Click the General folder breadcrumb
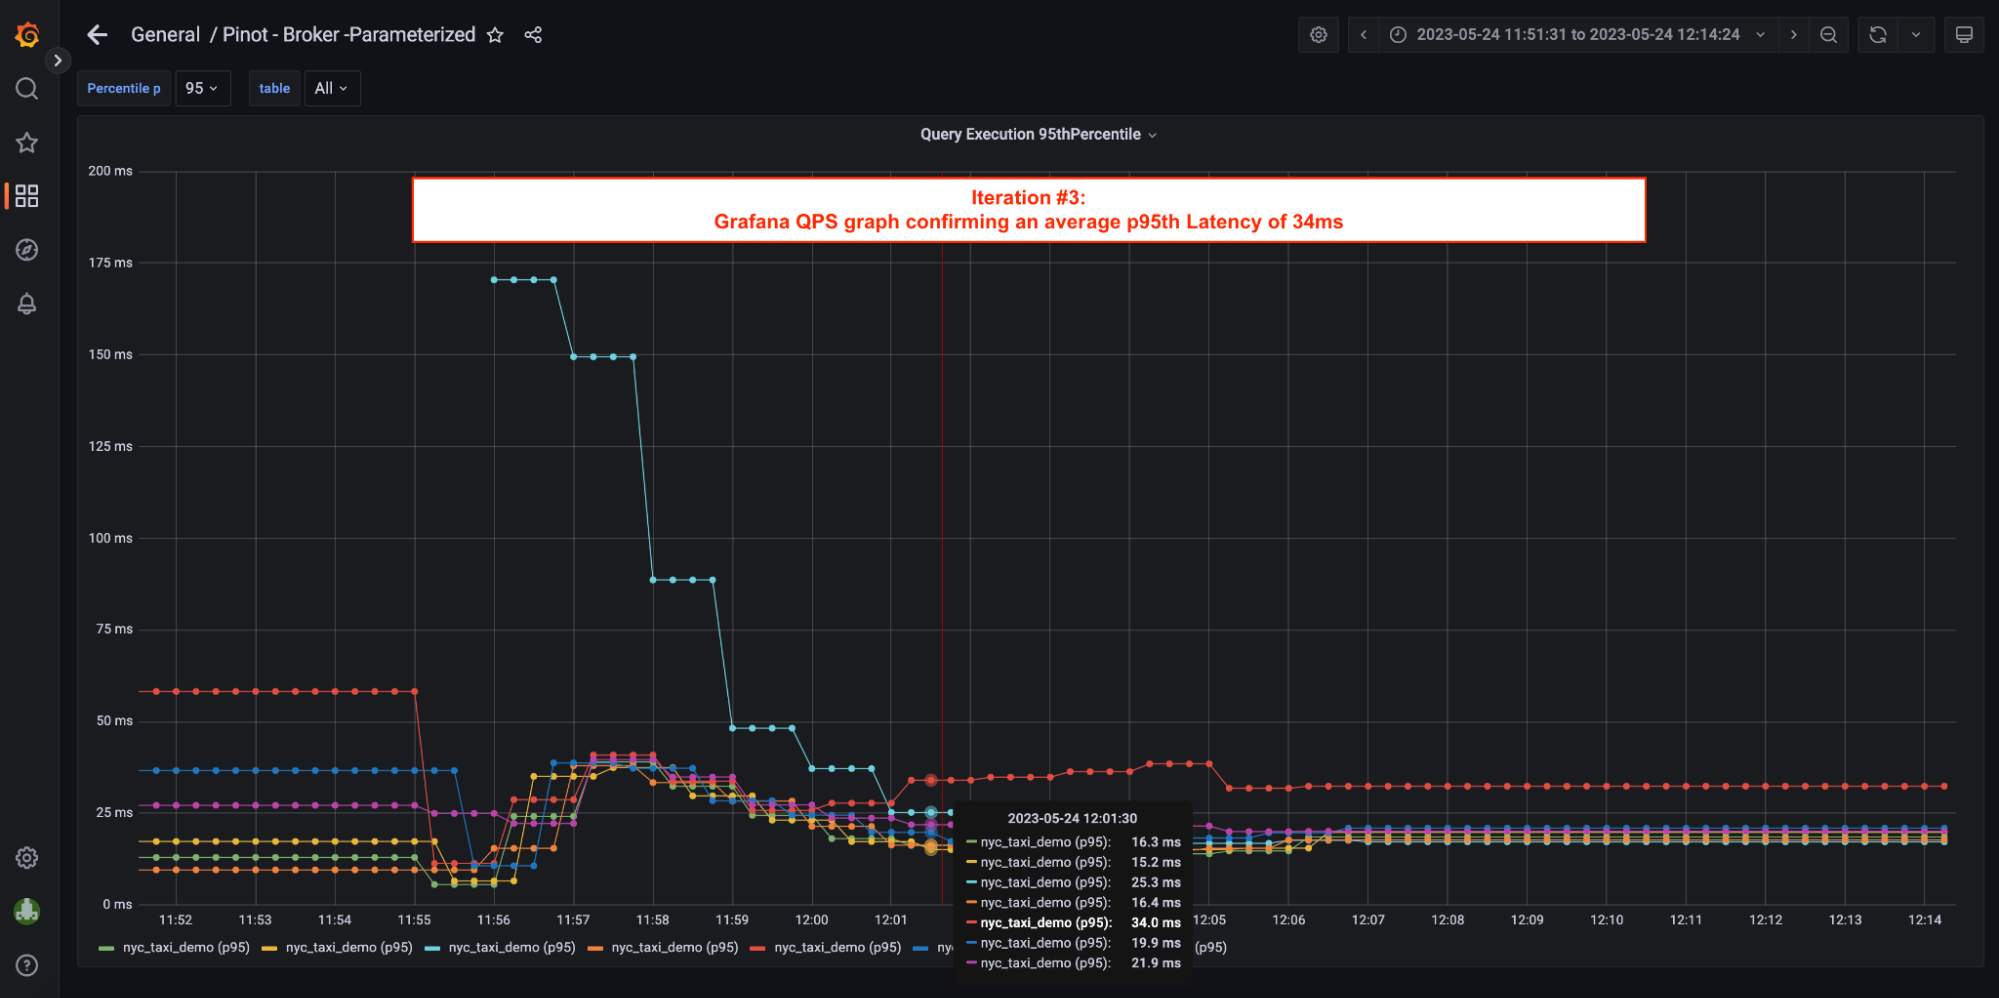1999x998 pixels. pos(165,35)
